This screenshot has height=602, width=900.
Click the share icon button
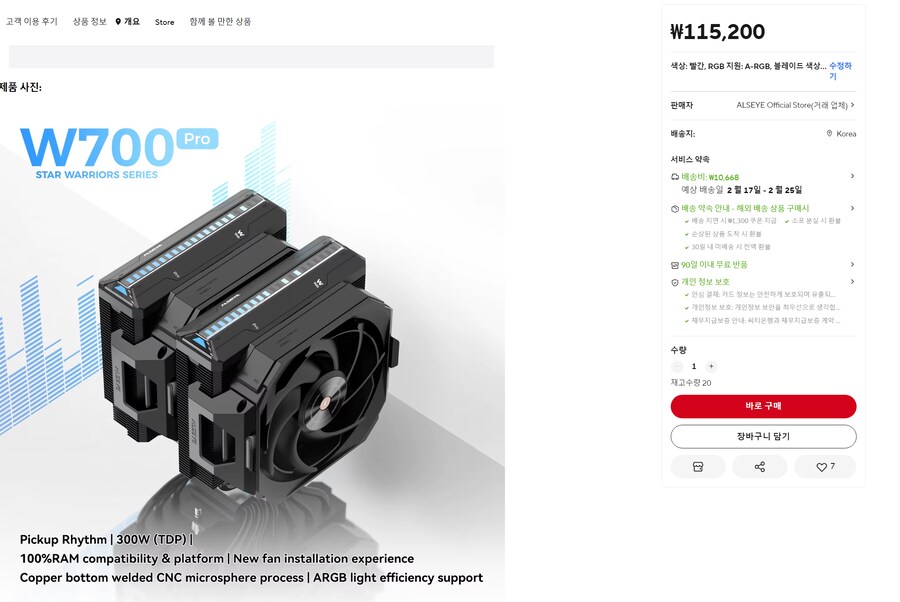click(x=759, y=467)
